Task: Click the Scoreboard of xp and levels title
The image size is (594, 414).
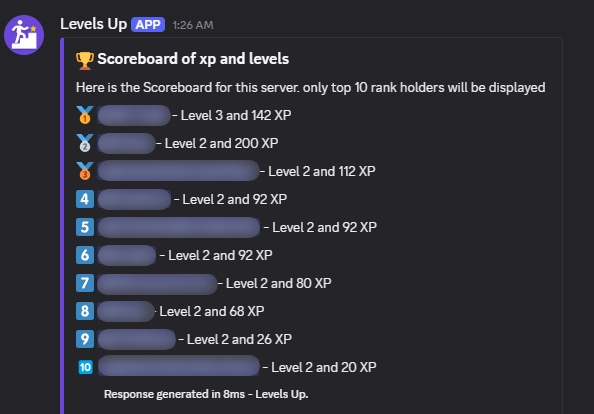Action: (x=193, y=59)
